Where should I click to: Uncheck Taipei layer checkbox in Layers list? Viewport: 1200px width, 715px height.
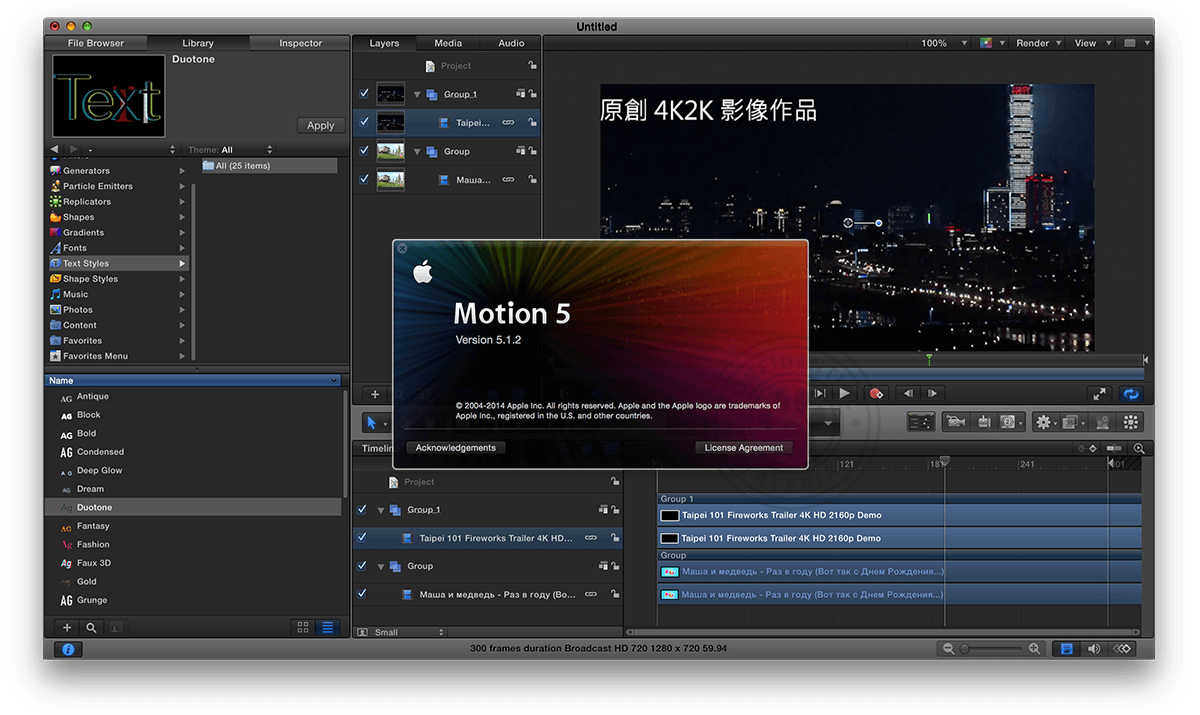[364, 122]
